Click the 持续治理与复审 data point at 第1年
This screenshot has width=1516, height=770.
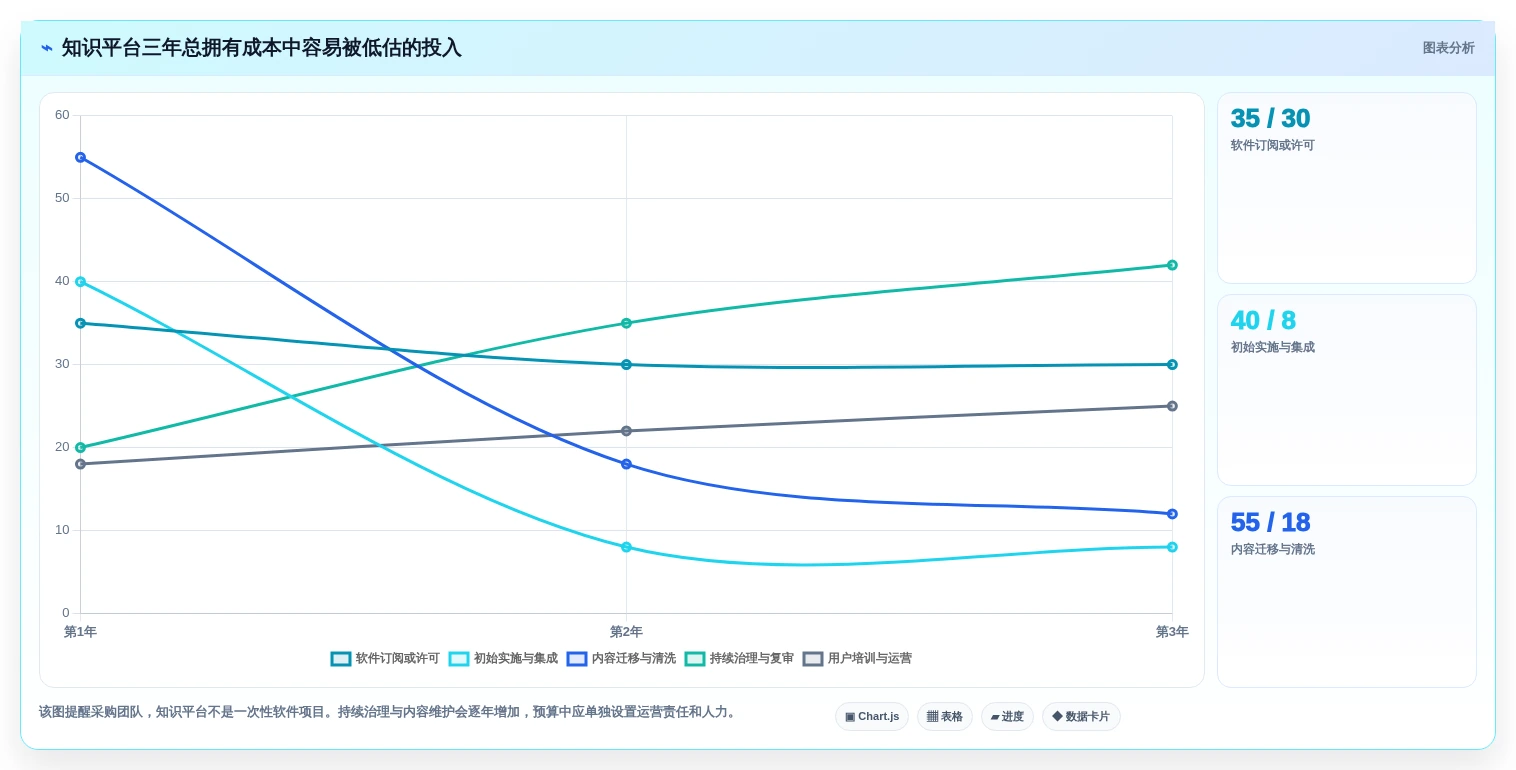(80, 448)
